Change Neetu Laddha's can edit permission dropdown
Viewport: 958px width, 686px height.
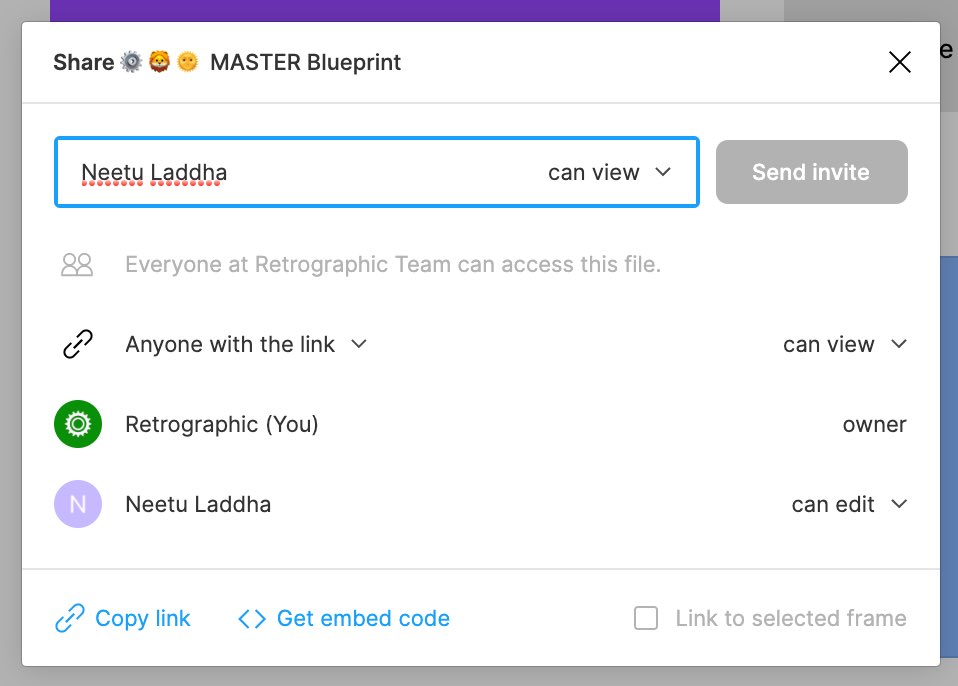(x=851, y=504)
